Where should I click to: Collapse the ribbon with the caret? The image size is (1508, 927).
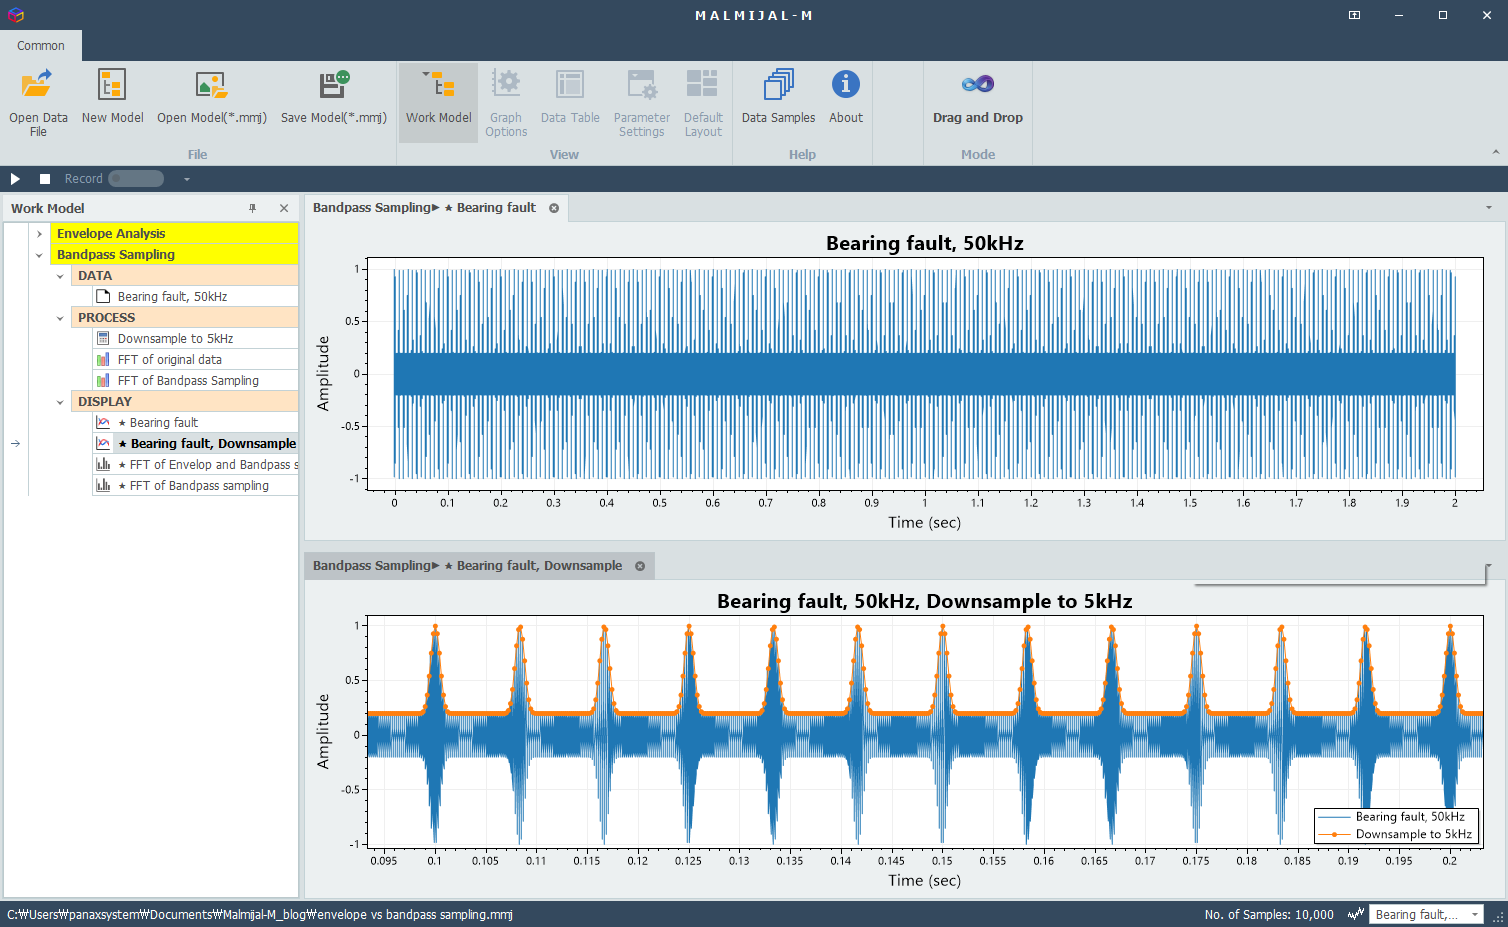click(x=1496, y=152)
